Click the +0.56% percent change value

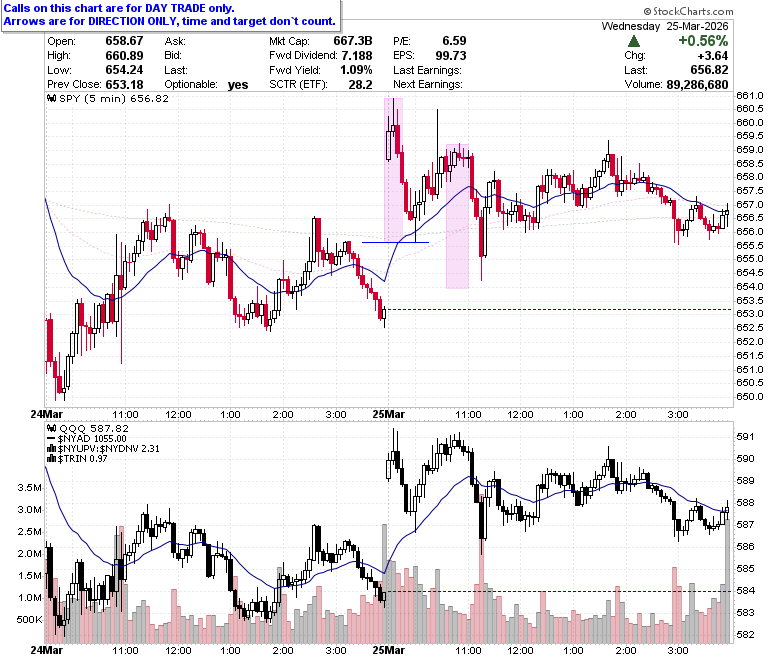coord(703,41)
